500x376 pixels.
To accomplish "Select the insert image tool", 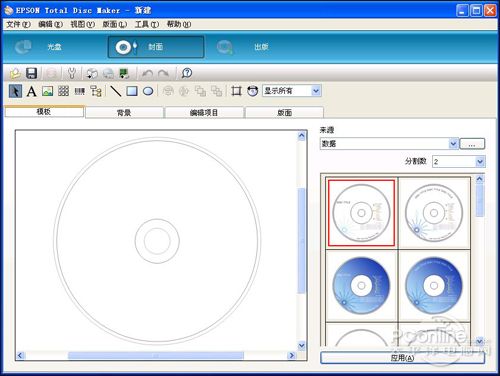I will [x=48, y=91].
